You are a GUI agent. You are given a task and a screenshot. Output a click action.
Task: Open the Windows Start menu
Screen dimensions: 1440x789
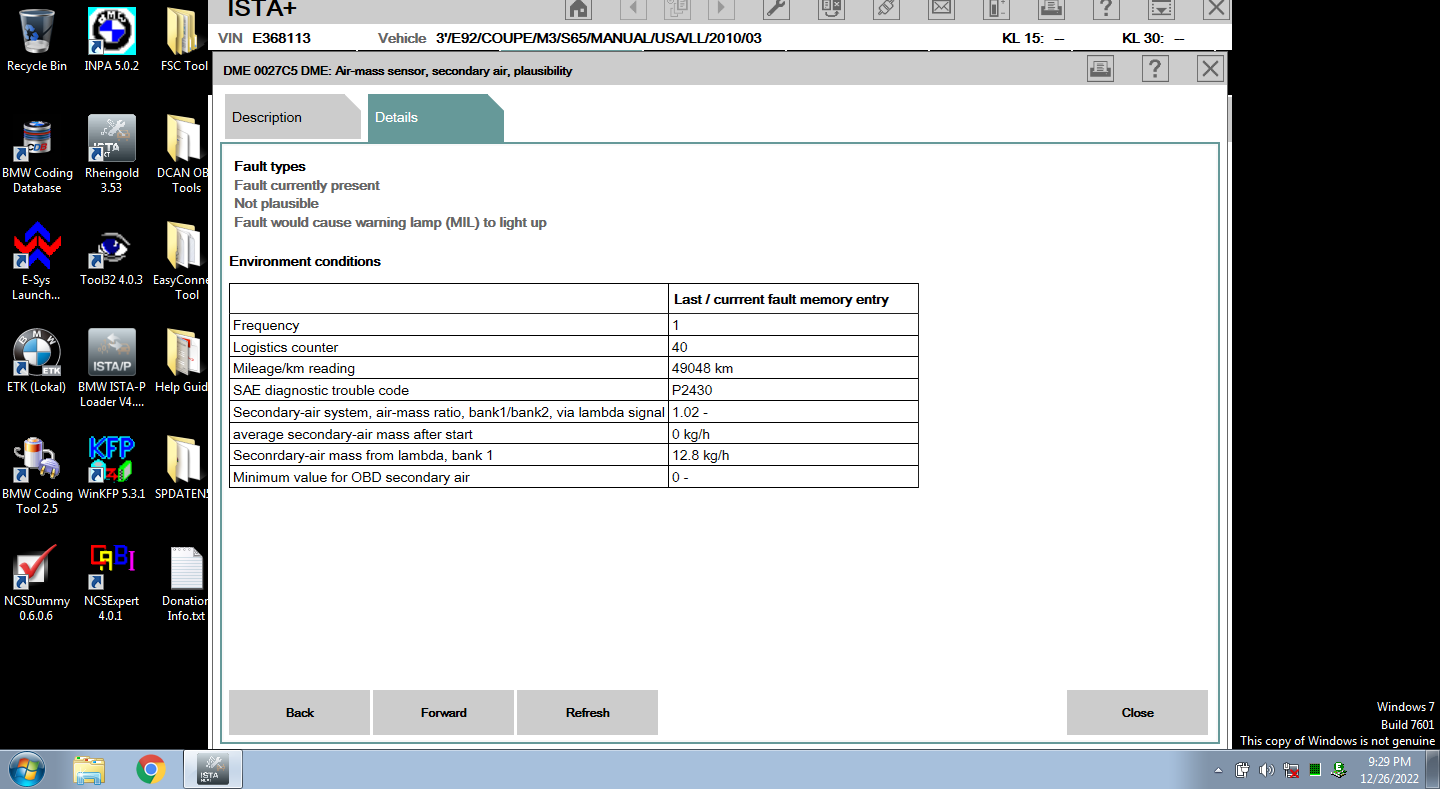coord(26,768)
